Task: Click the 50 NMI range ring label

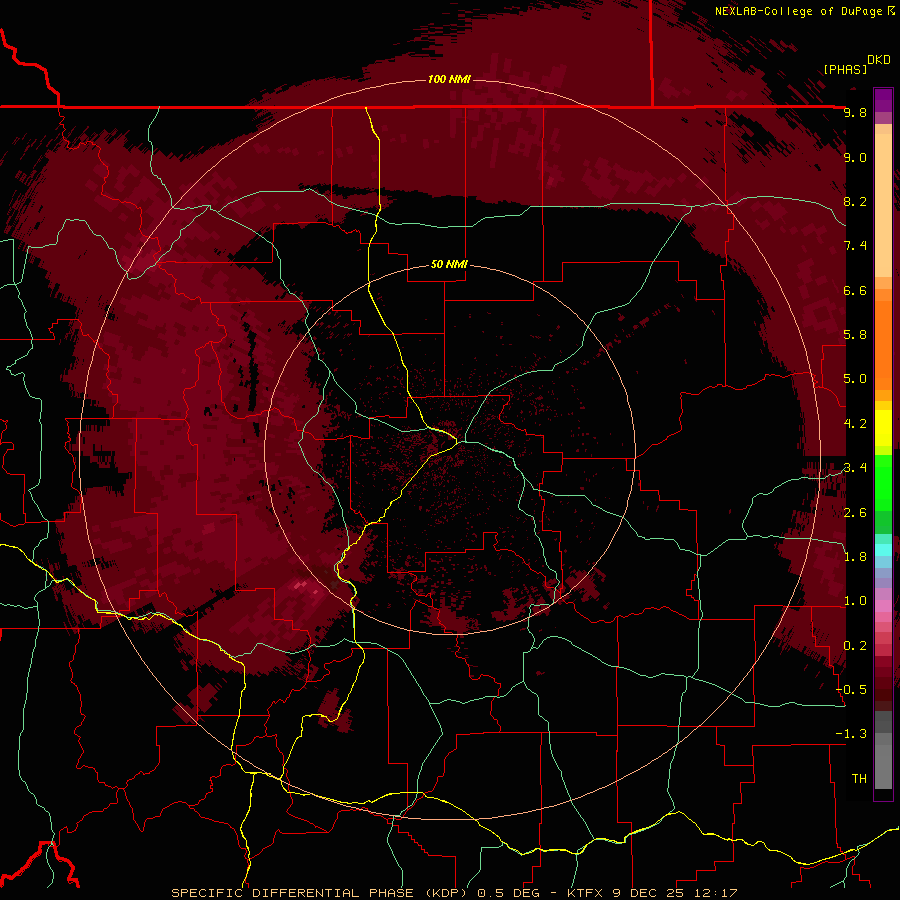Action: (x=449, y=265)
